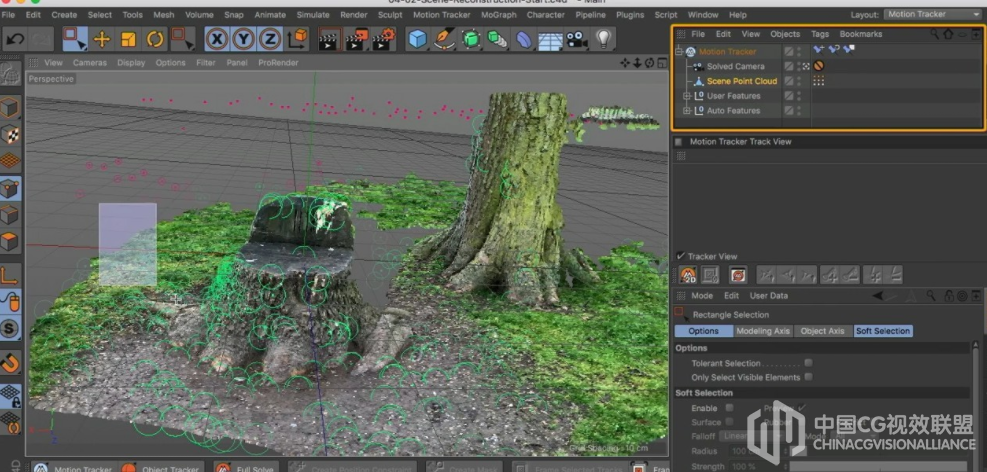The height and width of the screenshot is (472, 987).
Task: Click the Bend deformer icon
Action: click(x=524, y=40)
